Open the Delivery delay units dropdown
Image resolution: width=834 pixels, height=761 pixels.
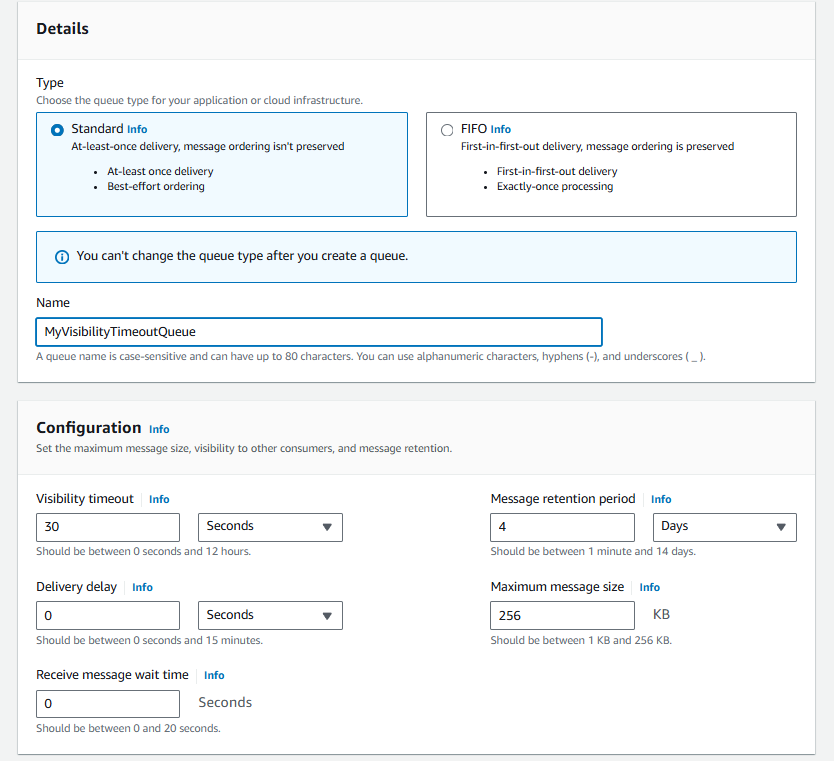coord(270,615)
